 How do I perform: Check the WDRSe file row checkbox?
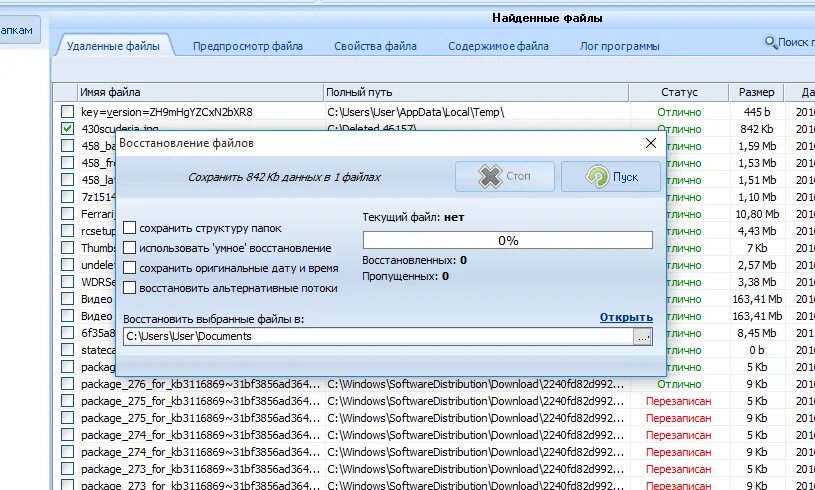[x=67, y=282]
